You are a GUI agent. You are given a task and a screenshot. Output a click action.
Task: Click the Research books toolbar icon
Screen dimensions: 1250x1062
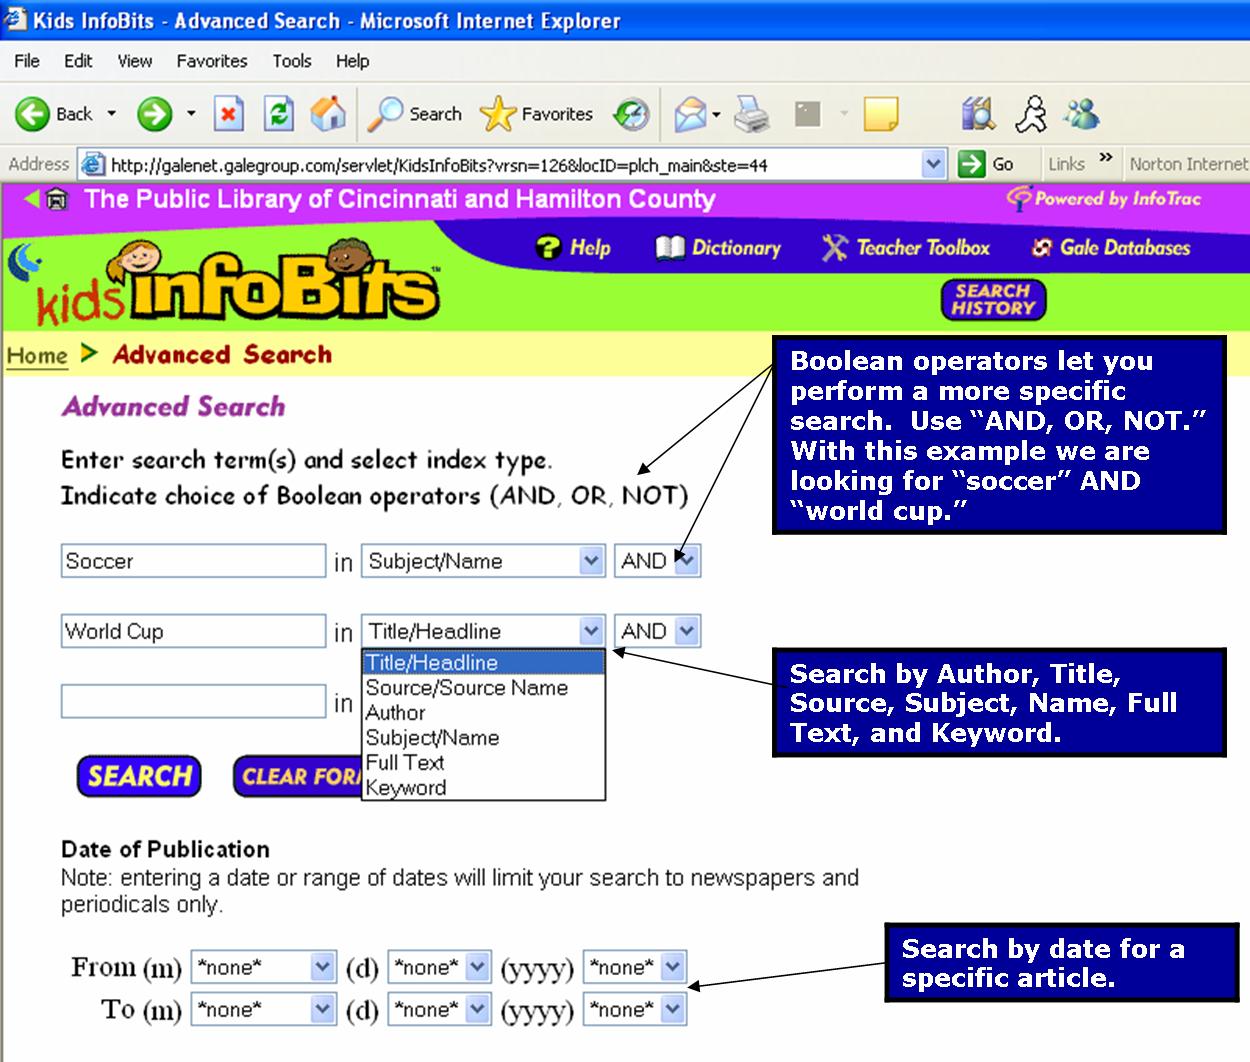coord(978,114)
